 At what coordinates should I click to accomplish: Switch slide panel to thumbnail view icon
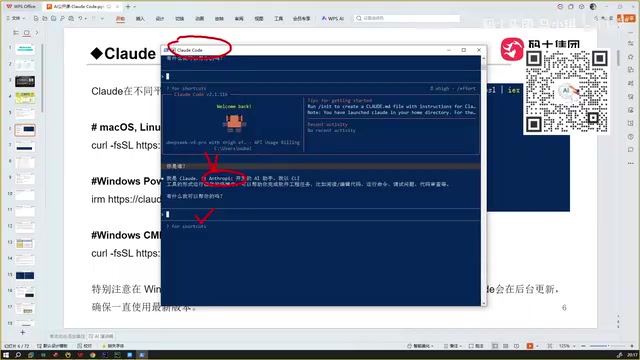[27, 33]
